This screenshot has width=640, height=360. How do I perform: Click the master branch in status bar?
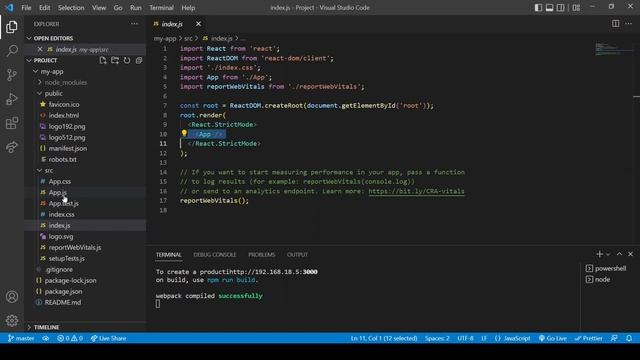pos(21,338)
